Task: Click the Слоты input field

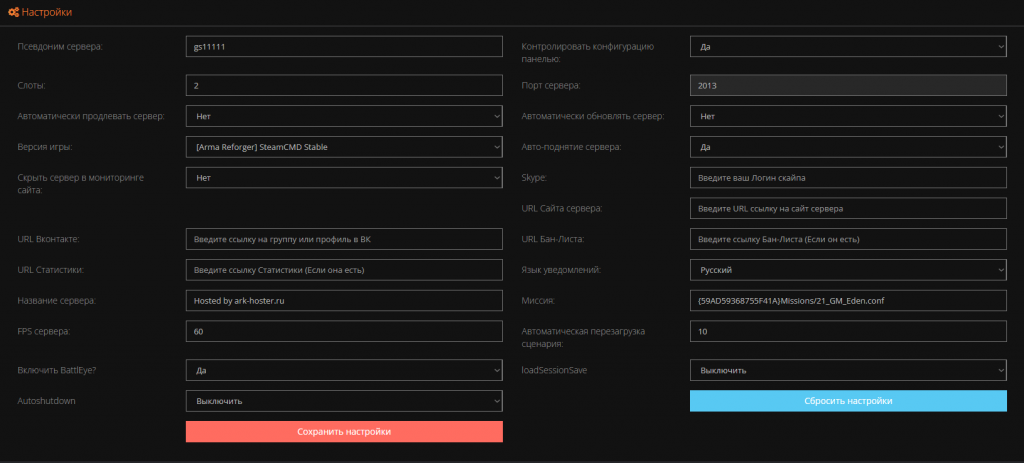Action: [x=344, y=86]
